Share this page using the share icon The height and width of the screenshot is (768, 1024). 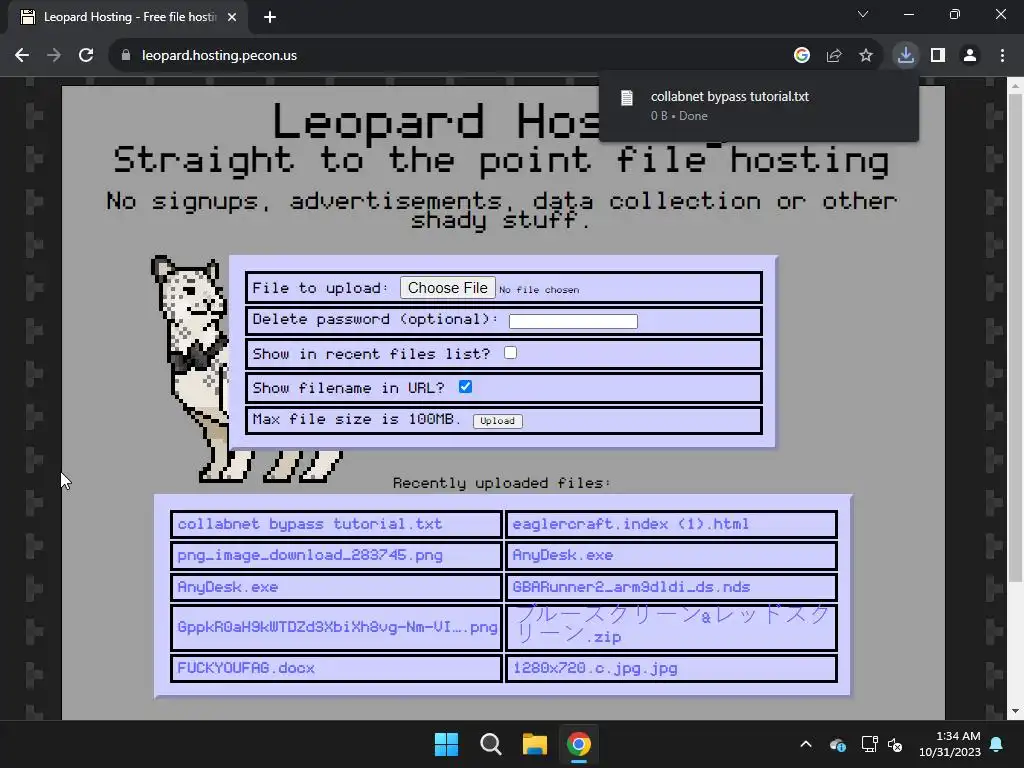tap(834, 56)
